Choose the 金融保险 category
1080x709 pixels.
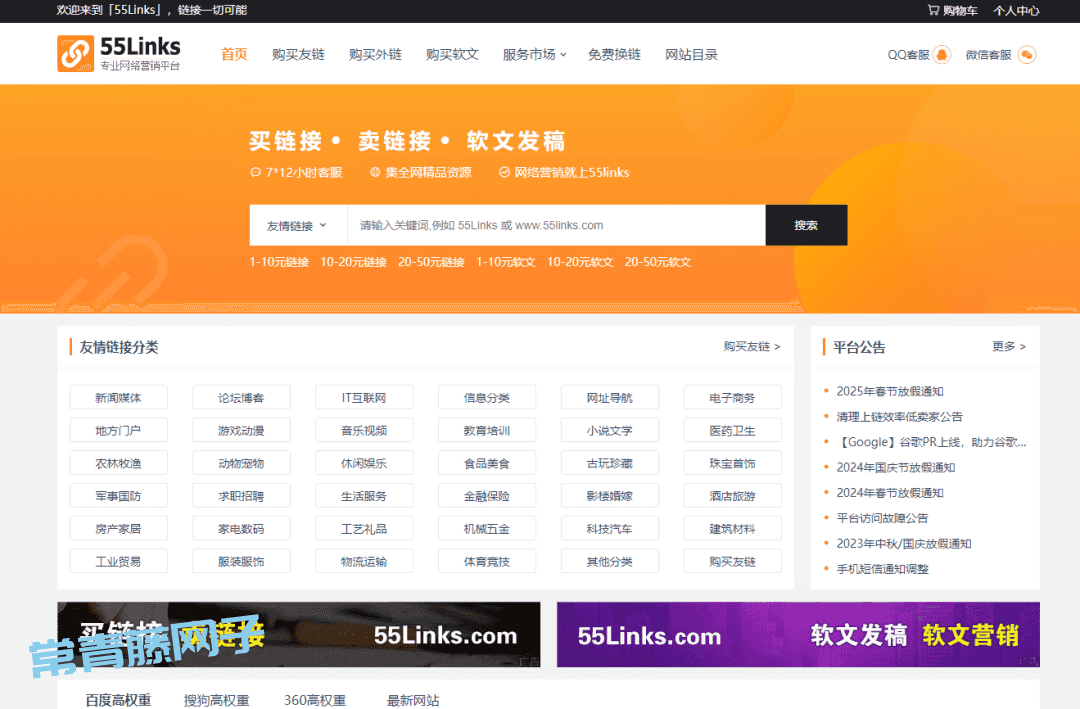pyautogui.click(x=487, y=496)
